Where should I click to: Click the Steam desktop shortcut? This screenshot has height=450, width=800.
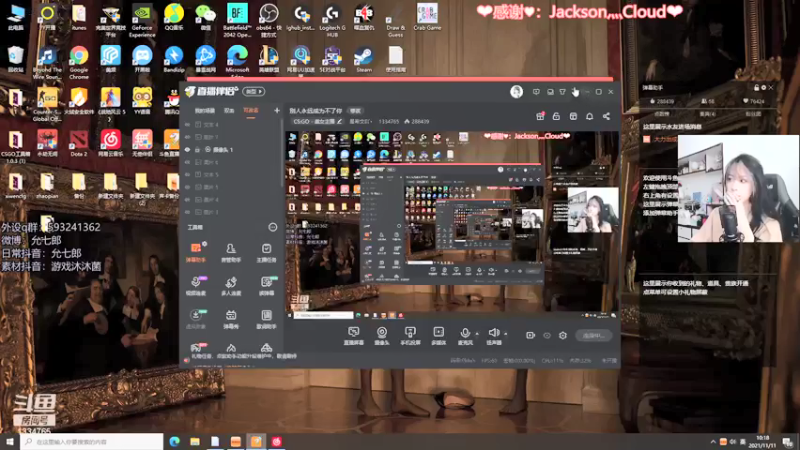pyautogui.click(x=364, y=59)
